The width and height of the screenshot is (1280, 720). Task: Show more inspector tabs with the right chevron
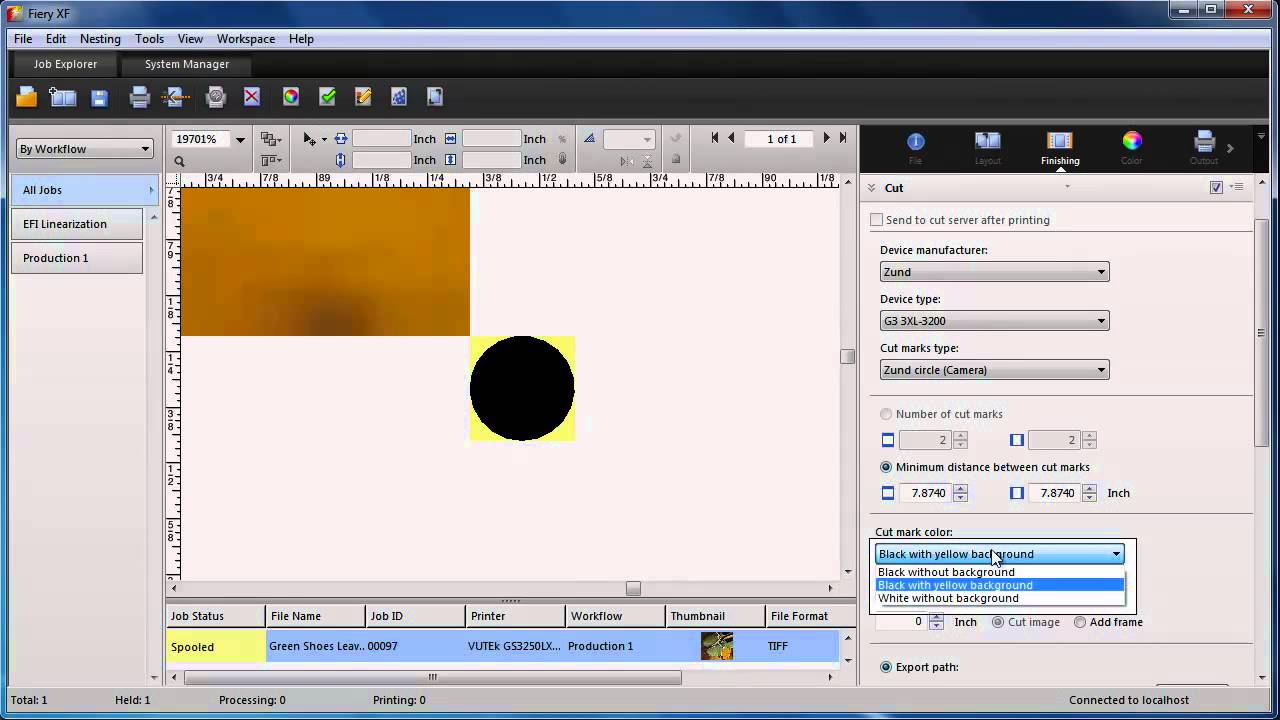click(x=1230, y=148)
